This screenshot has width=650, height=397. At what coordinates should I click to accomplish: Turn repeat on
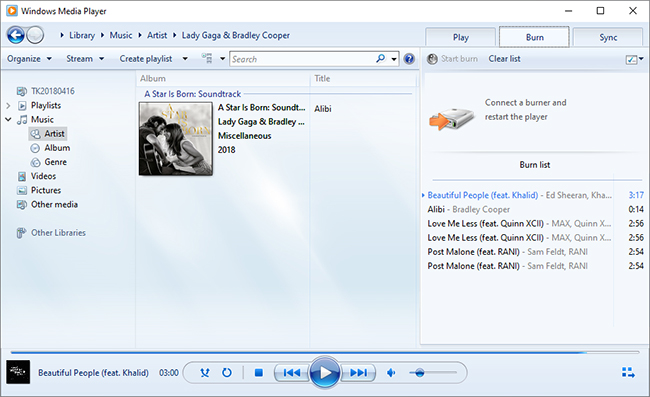click(227, 373)
